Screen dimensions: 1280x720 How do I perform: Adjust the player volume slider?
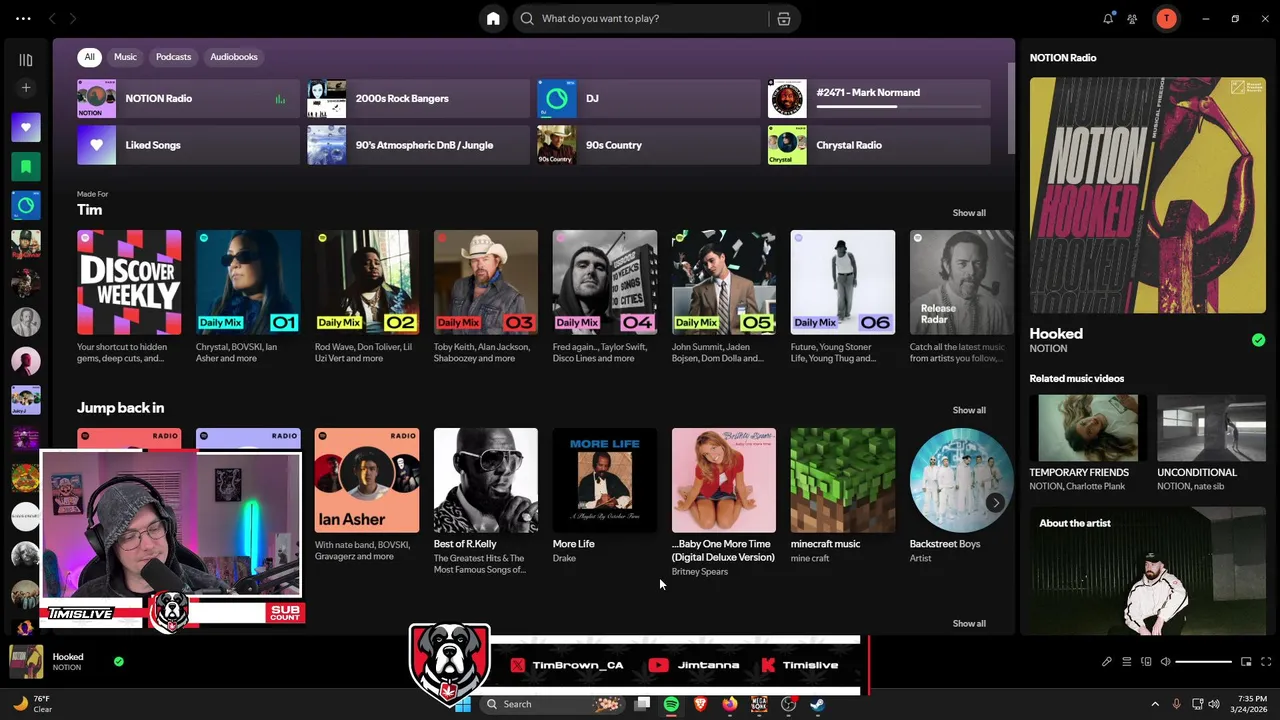pos(1203,661)
